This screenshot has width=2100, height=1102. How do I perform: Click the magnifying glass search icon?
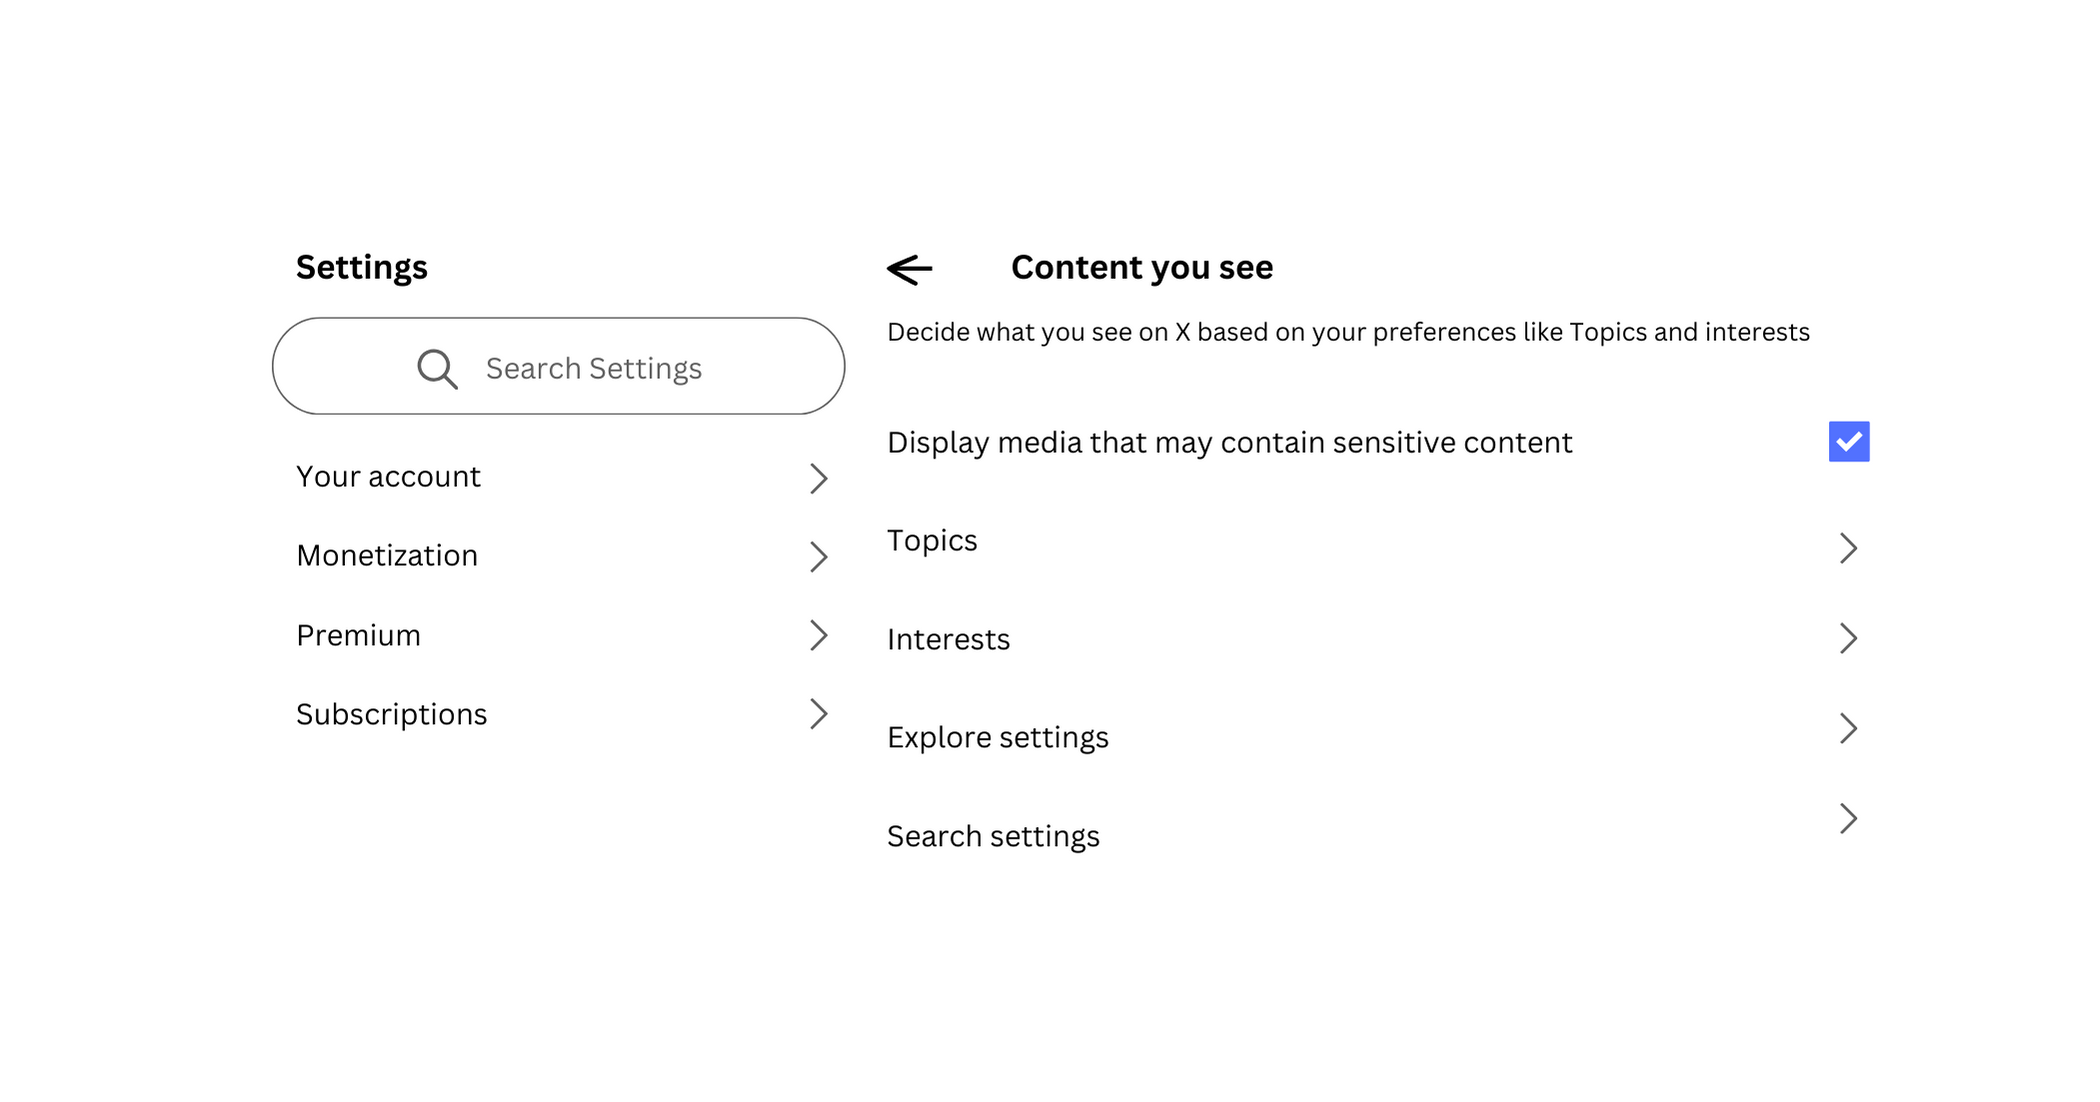[x=437, y=369]
